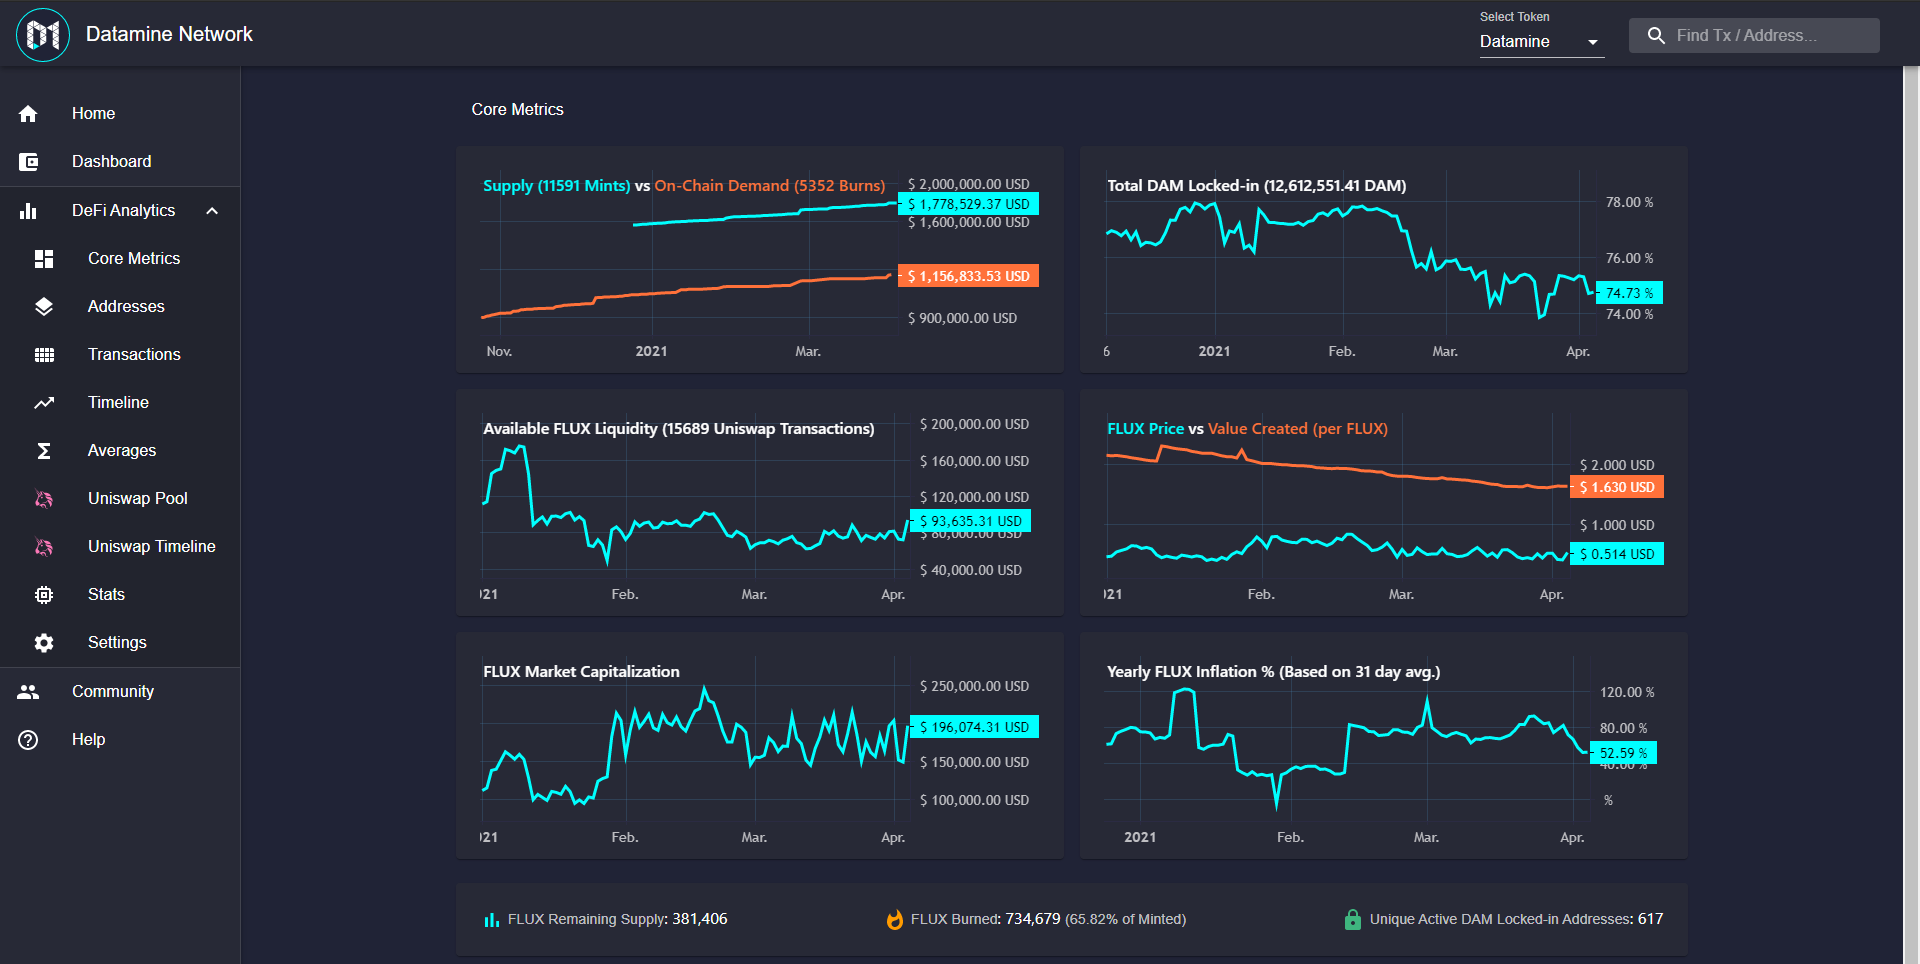Click the Averages sigma icon

tap(44, 451)
